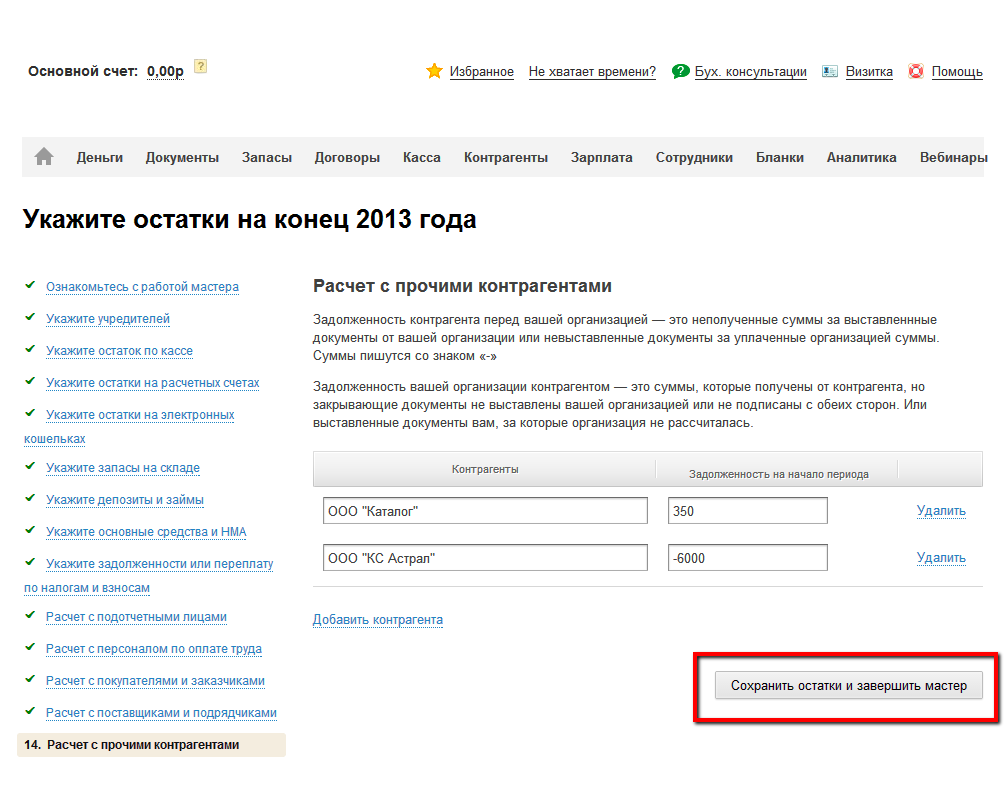Open the Сотрудники menu
This screenshot has height=792, width=1008.
pos(694,158)
